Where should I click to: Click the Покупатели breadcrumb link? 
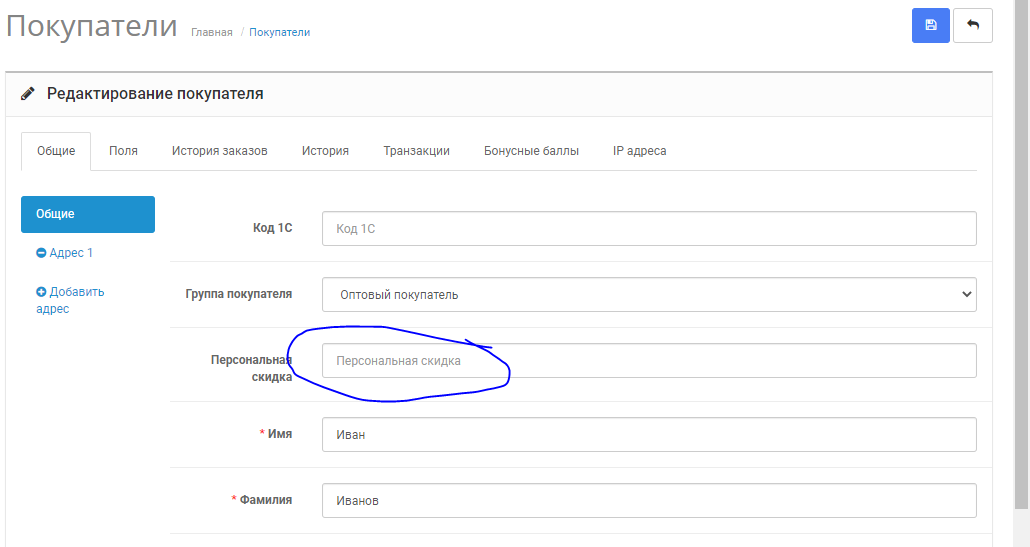(279, 32)
